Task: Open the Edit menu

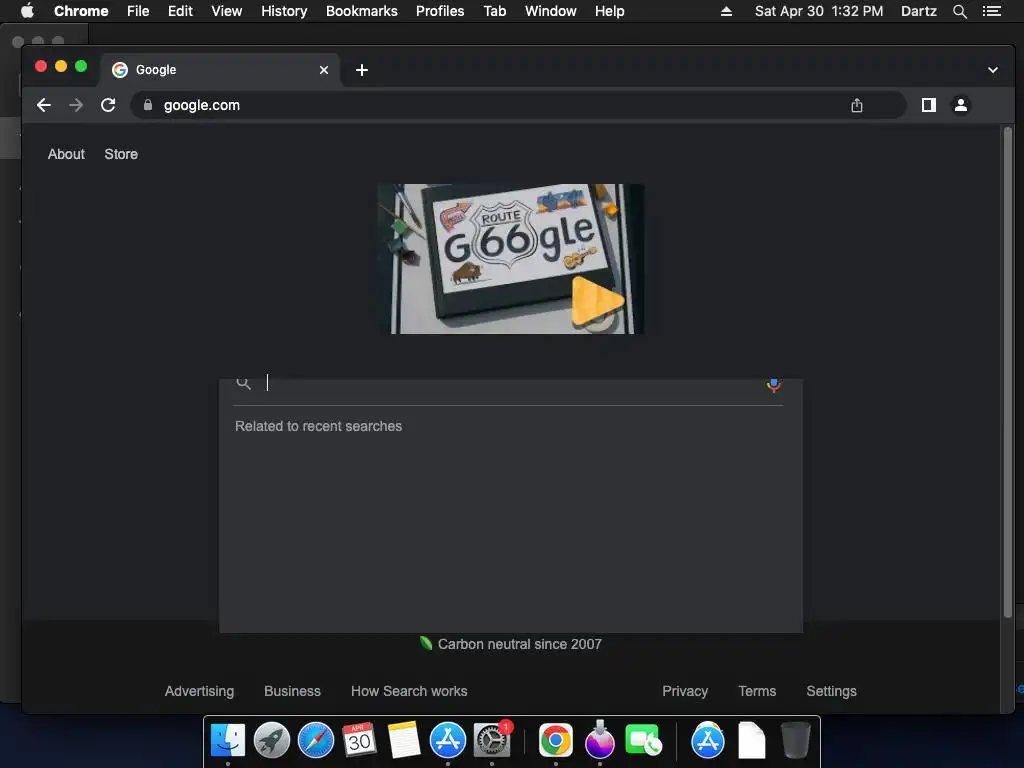Action: click(x=180, y=11)
